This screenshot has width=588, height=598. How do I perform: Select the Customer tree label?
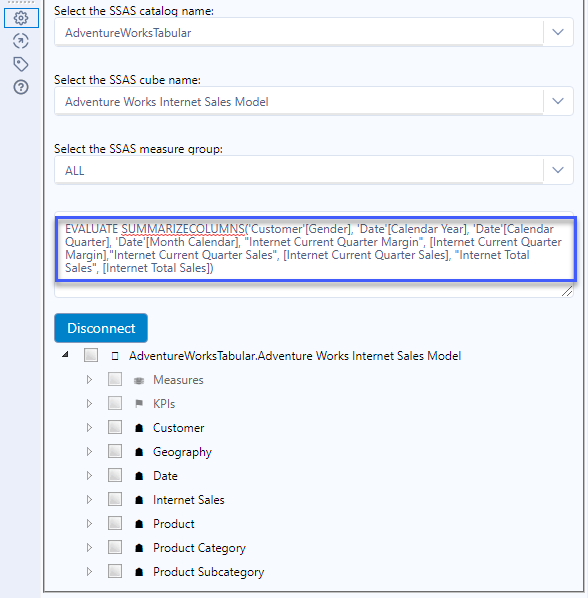coord(178,428)
